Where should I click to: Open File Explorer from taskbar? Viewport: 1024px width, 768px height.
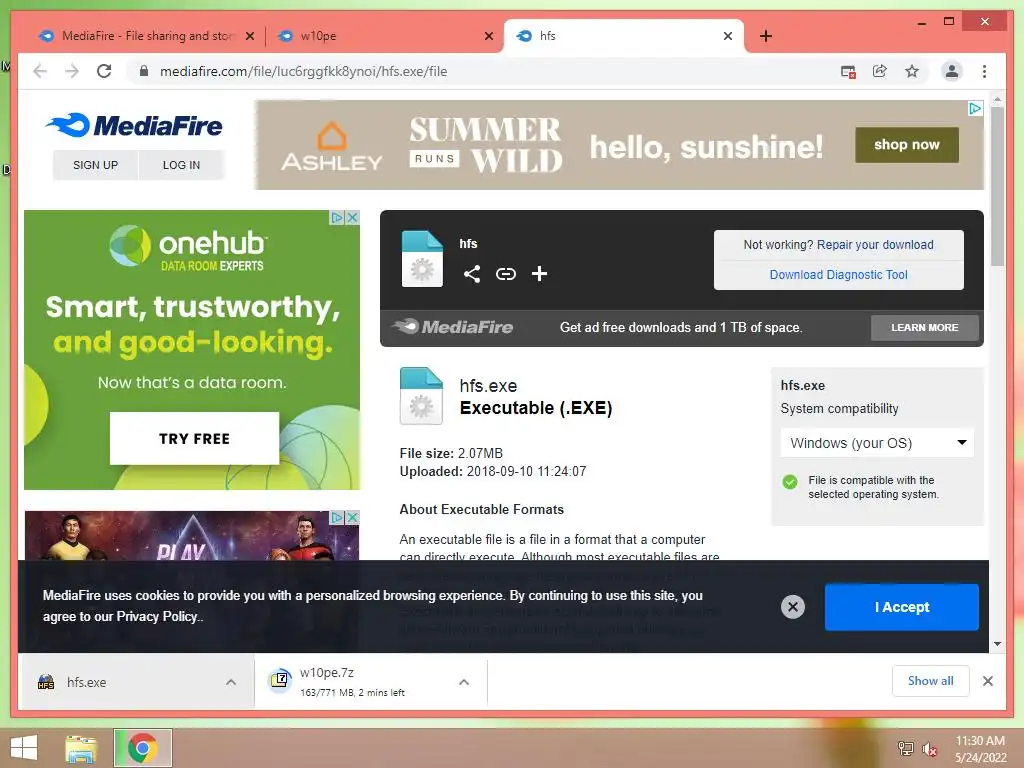coord(81,748)
